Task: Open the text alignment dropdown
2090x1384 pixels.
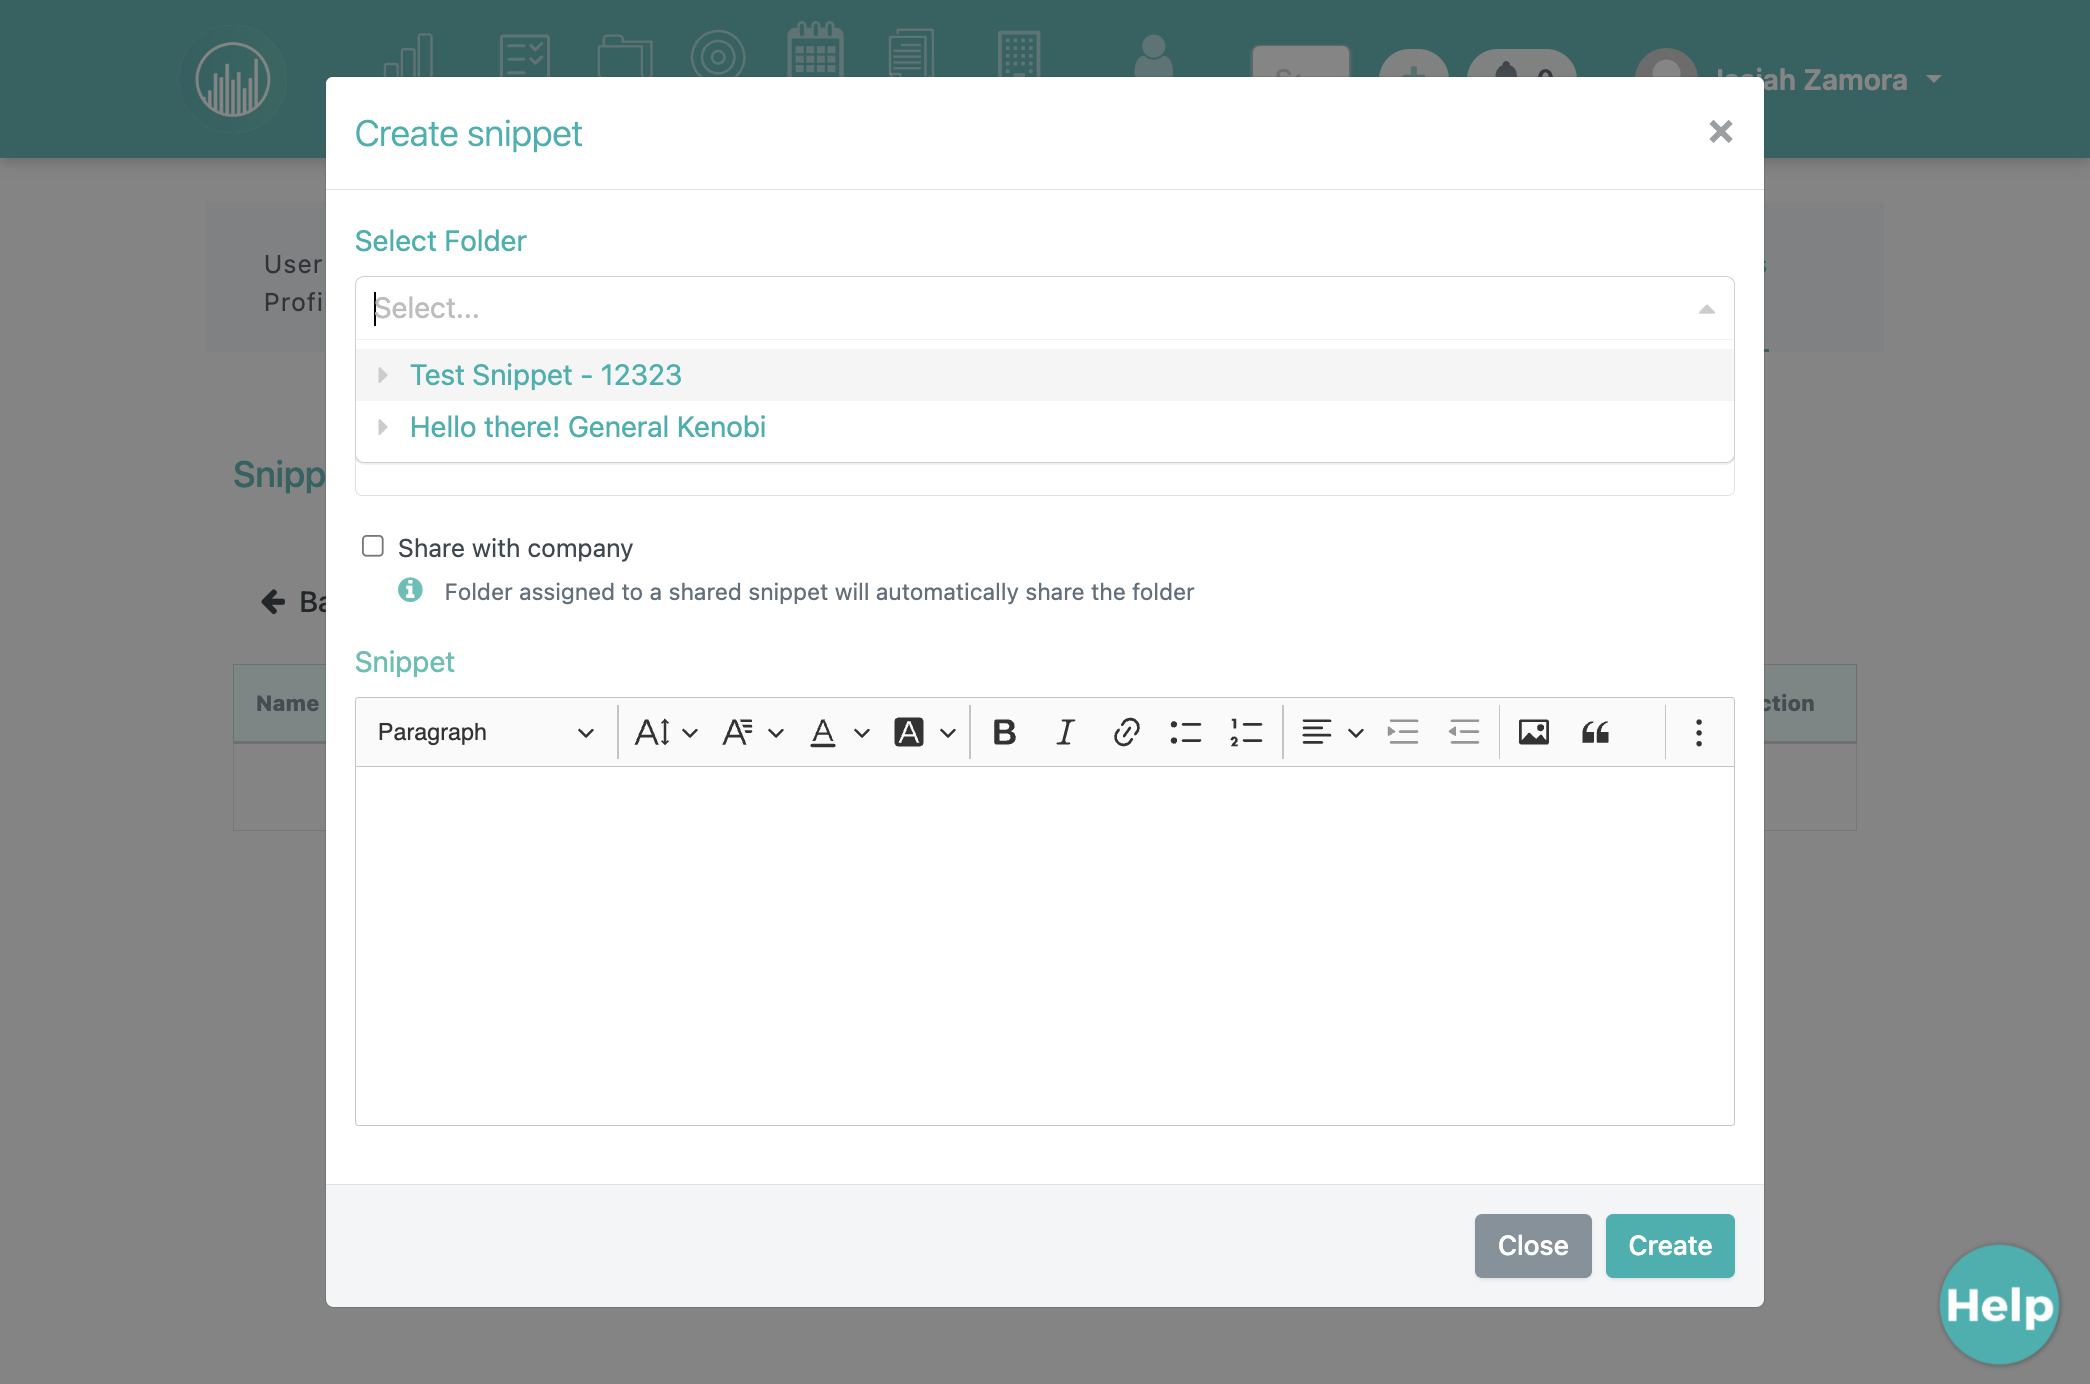Action: click(x=1332, y=733)
